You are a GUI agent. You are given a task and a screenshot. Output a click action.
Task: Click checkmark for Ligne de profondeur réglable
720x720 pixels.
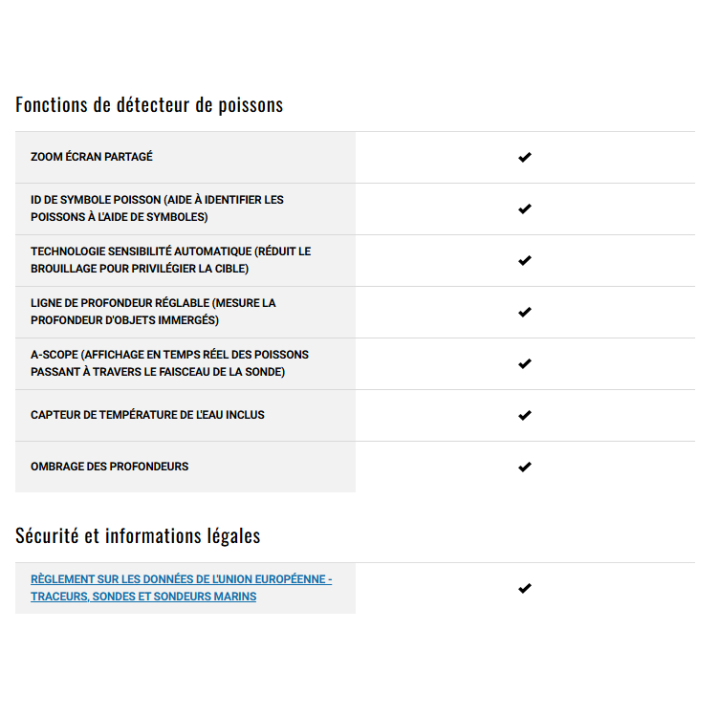click(x=524, y=312)
